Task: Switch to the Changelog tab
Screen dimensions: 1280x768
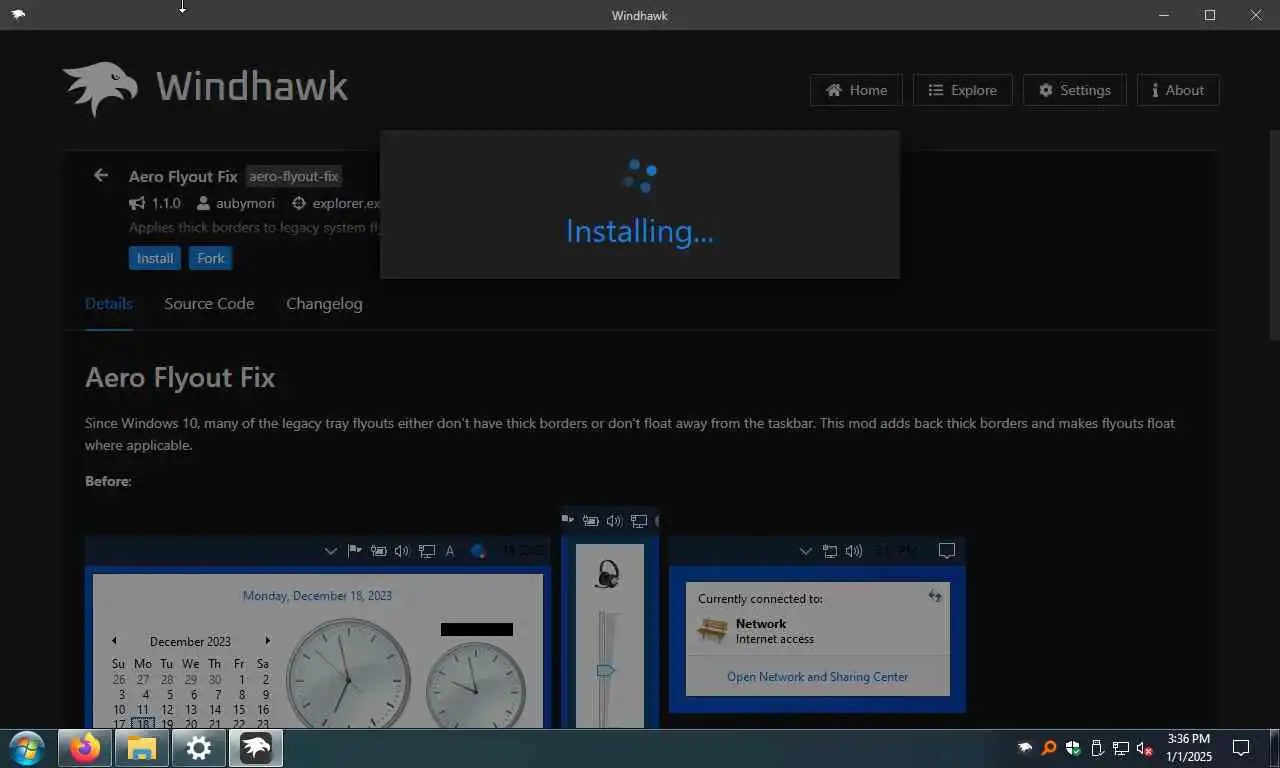Action: click(324, 304)
